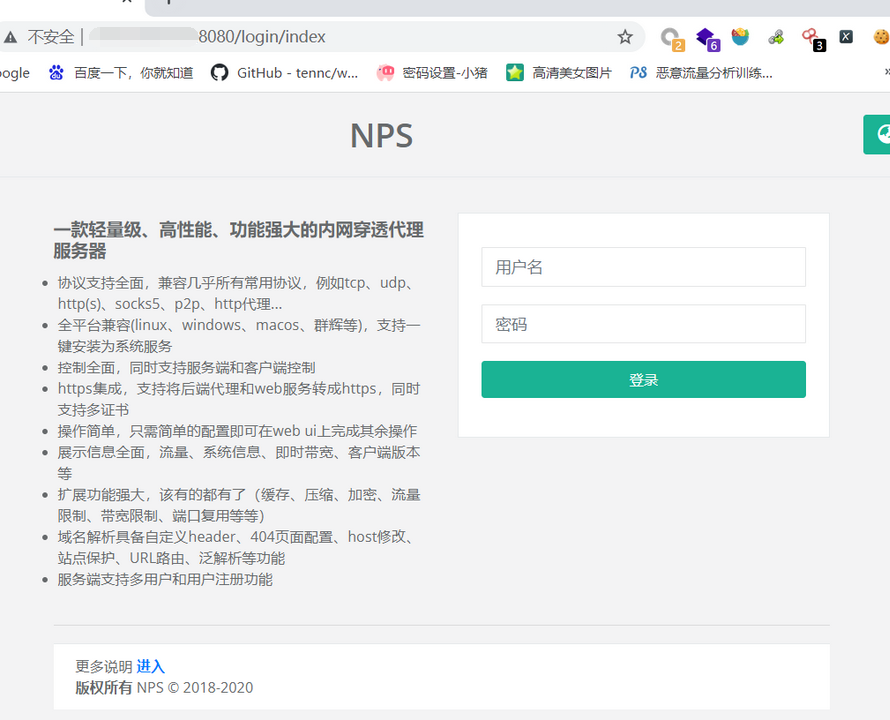890x720 pixels.
Task: Open the purple extension with 6 badge
Action: (707, 39)
